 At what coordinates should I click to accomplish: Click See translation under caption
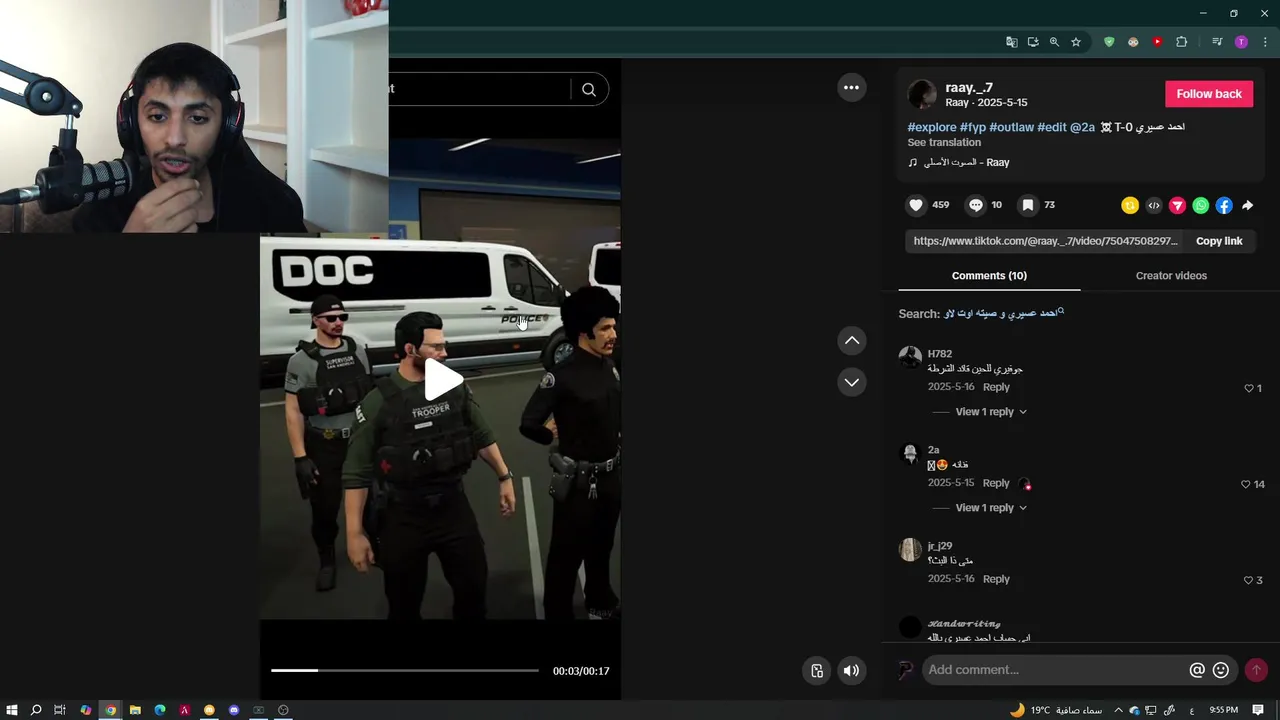[x=944, y=142]
